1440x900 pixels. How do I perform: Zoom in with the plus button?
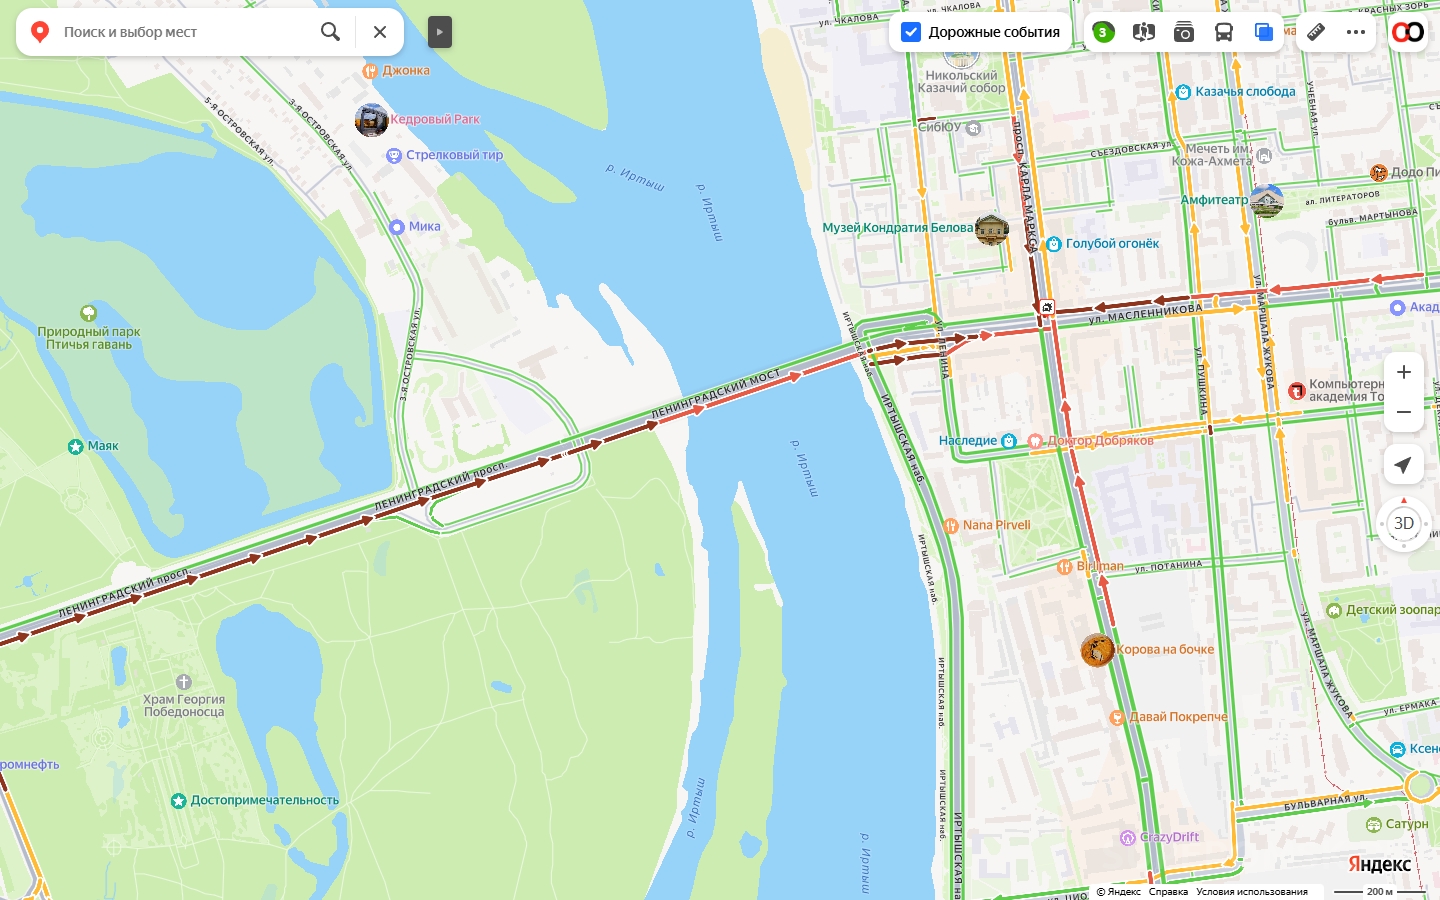1404,372
